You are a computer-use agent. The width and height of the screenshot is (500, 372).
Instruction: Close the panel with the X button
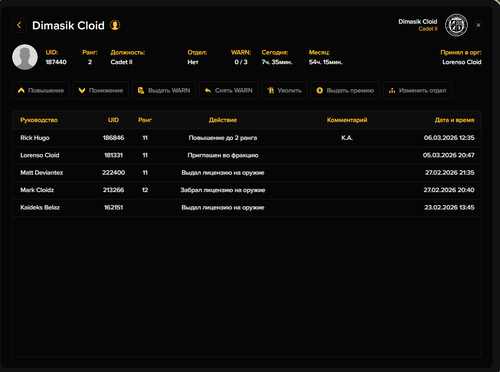point(478,25)
